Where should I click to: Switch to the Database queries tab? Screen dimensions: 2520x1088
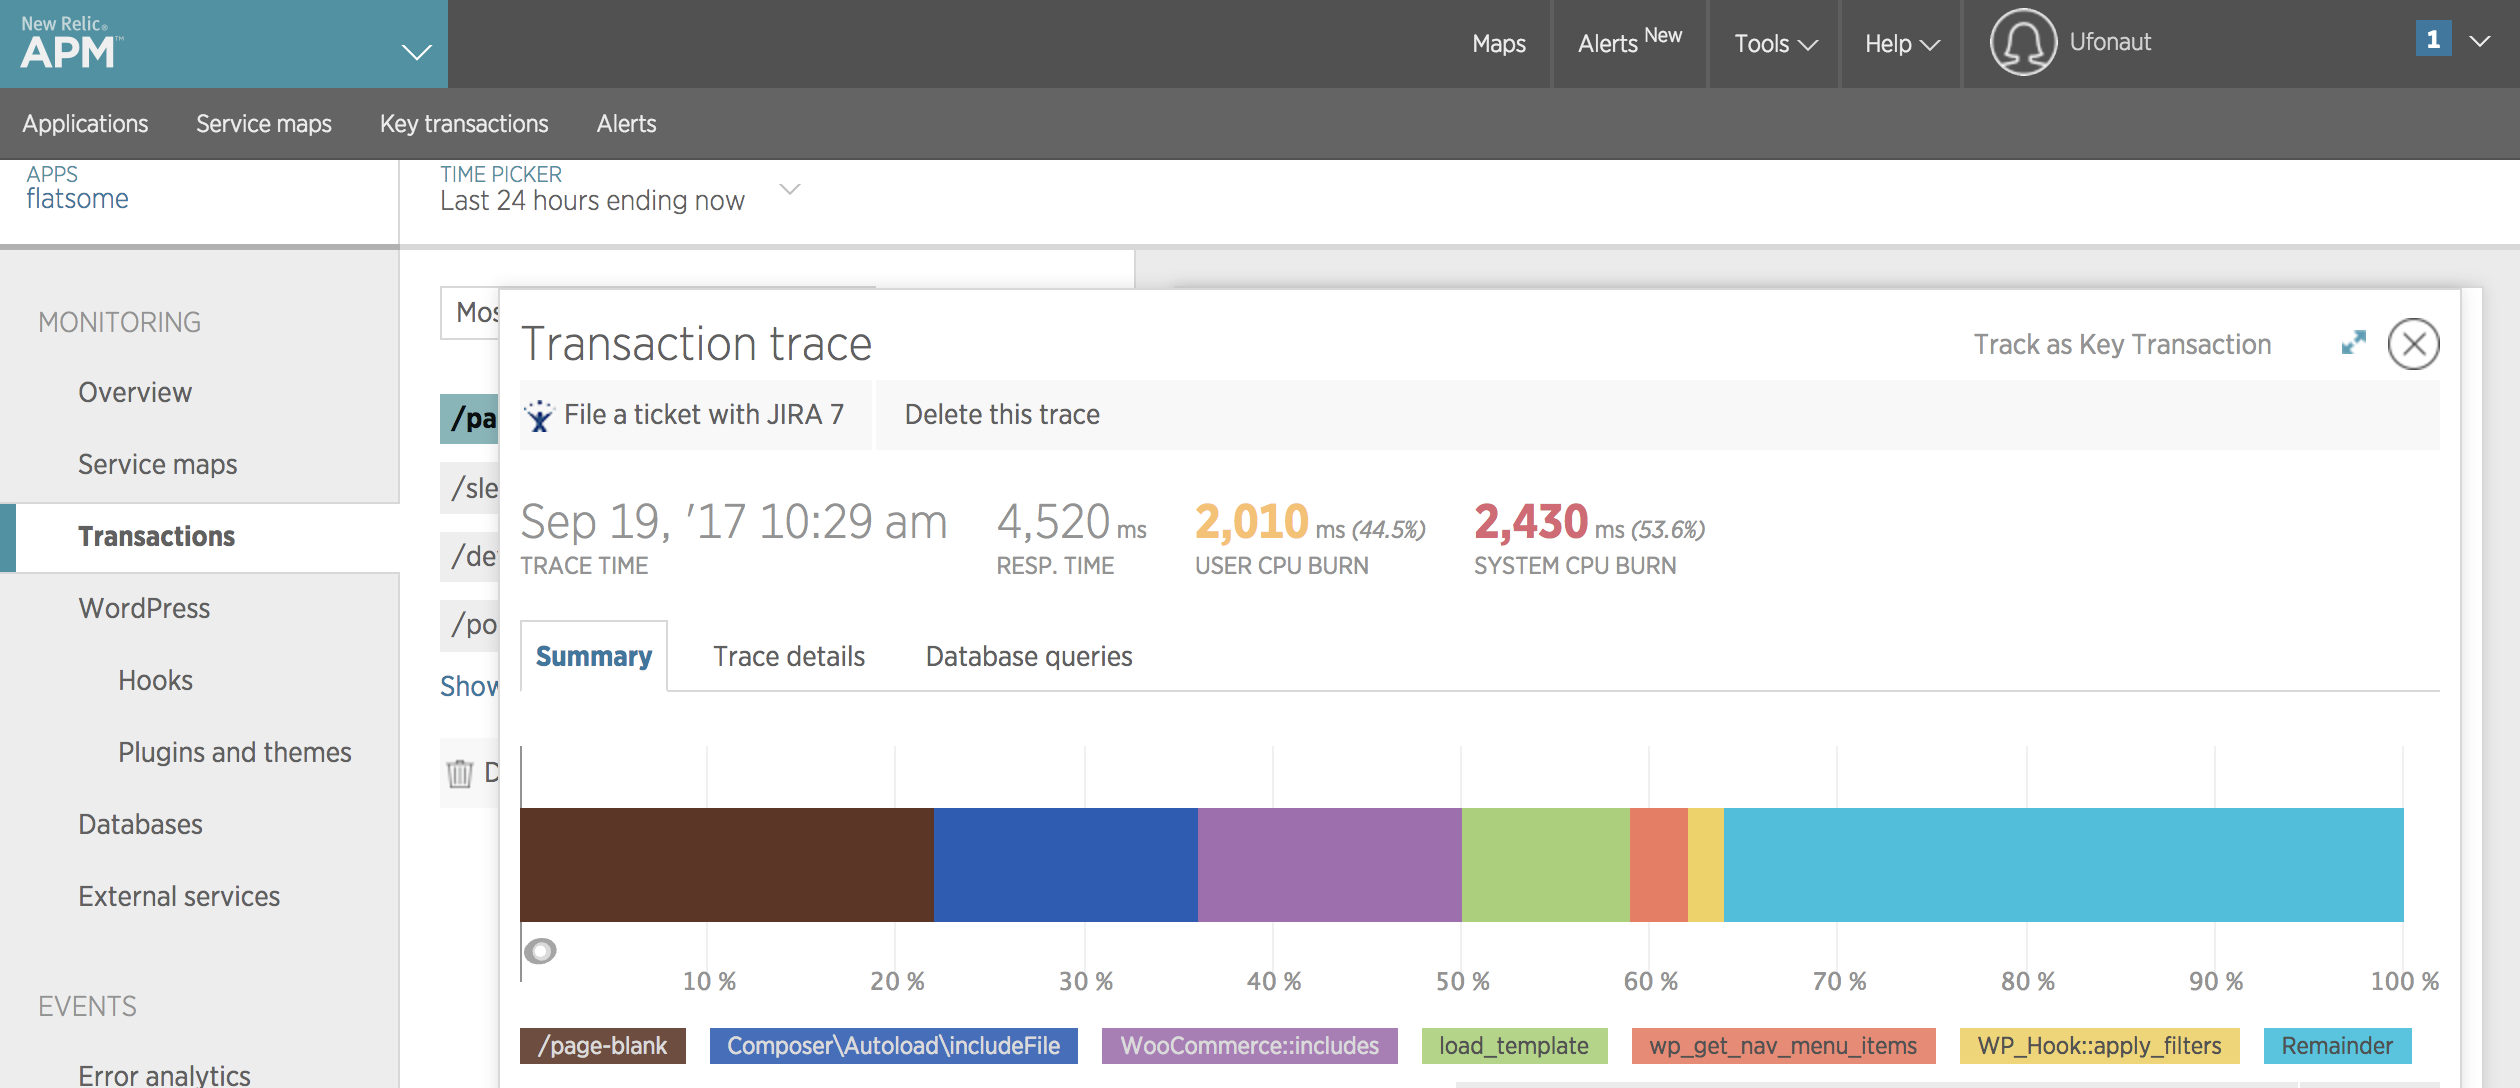(1029, 656)
